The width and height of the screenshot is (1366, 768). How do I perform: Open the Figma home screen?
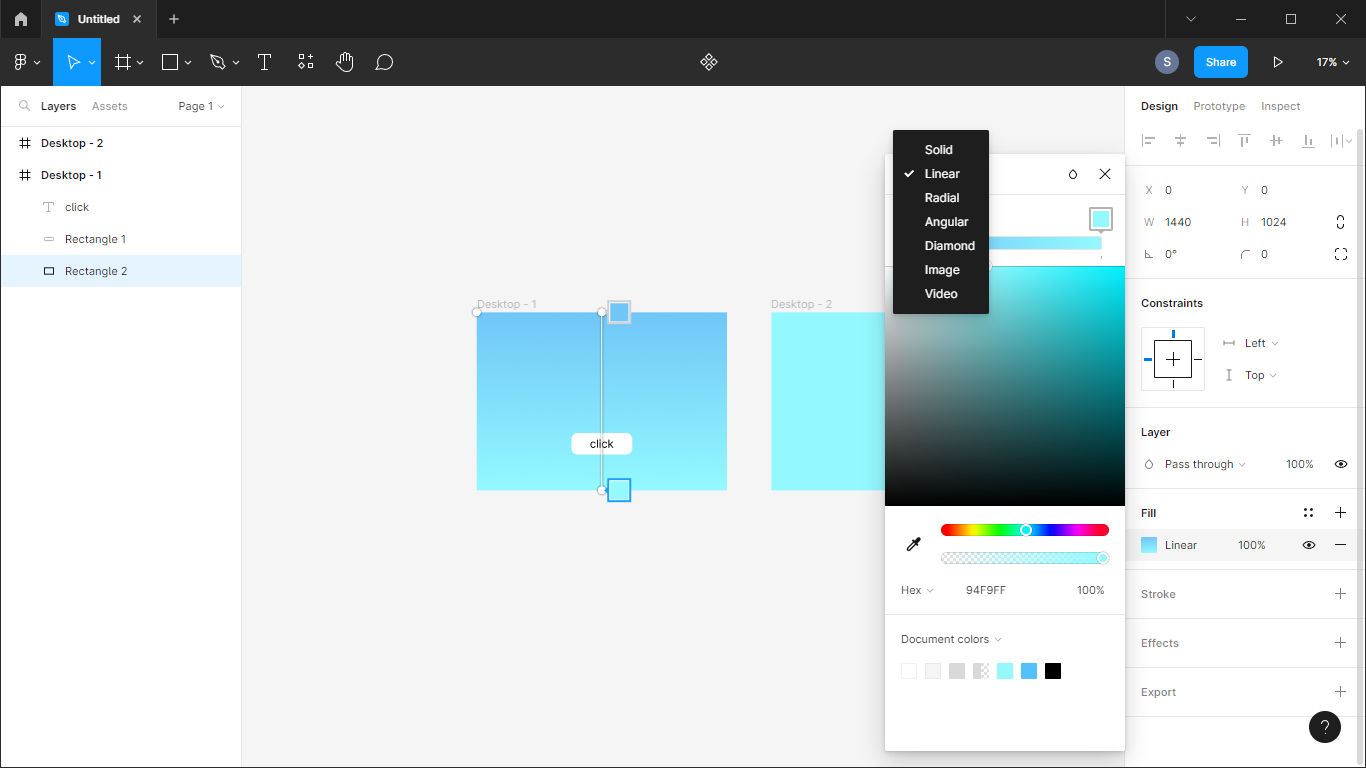tap(21, 19)
